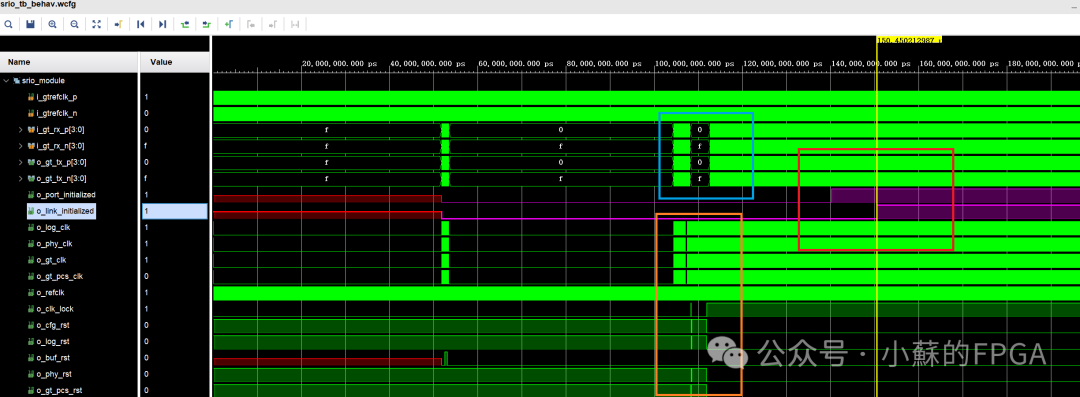Select signal o_gt_pcs_clk

(x=59, y=276)
